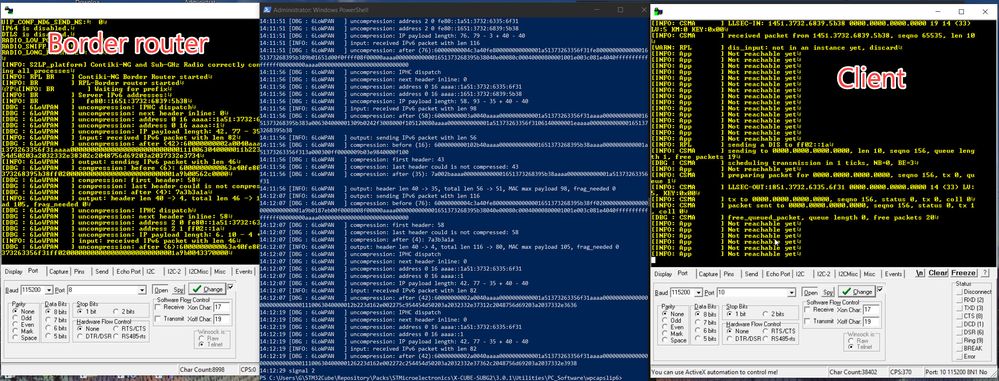
Task: Open the Send tab in Port 10 window
Action: [752, 274]
